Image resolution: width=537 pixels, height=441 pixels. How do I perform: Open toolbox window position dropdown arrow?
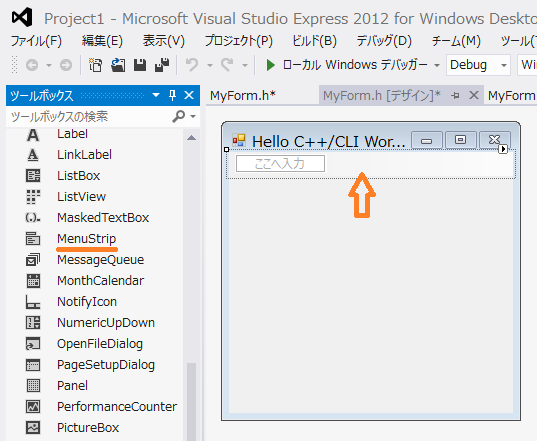coord(156,95)
